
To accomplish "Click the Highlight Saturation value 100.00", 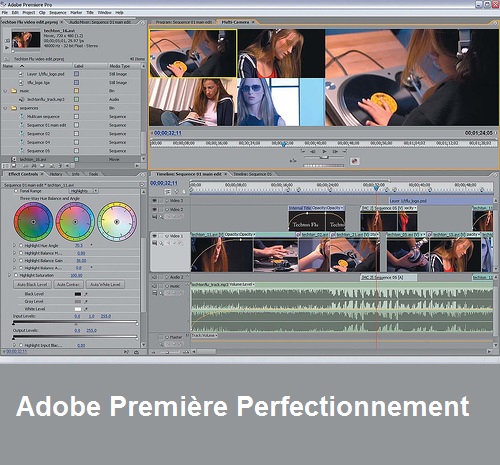I will 76,275.
